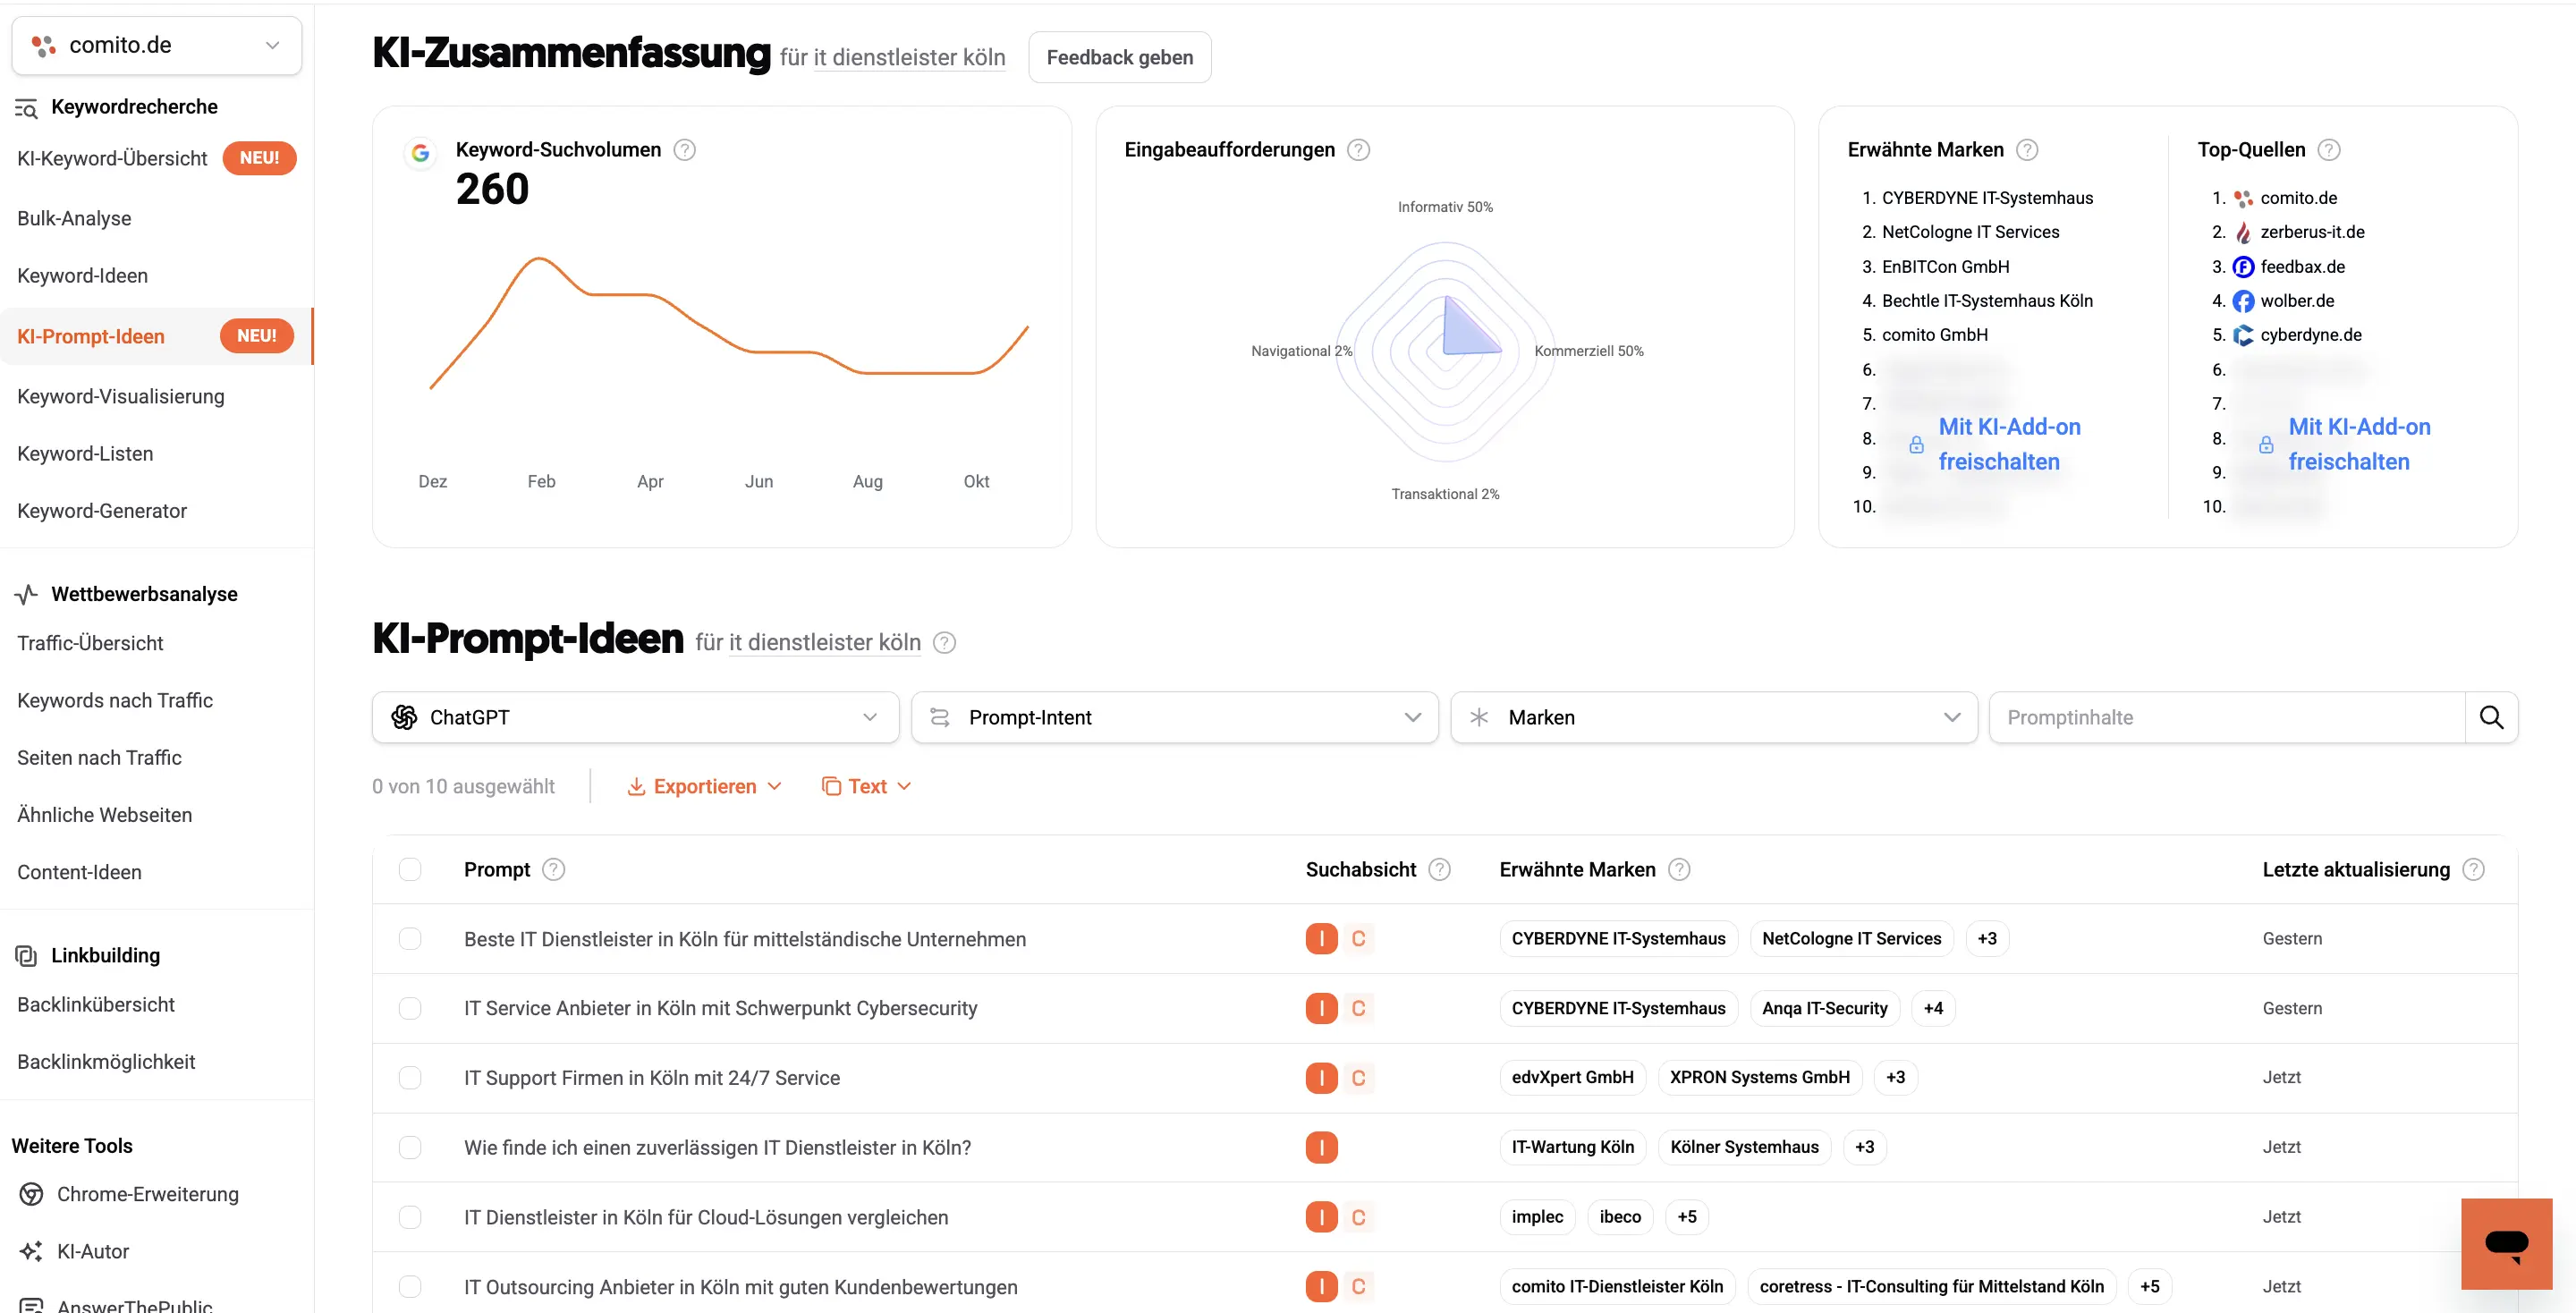Open Keyword-Visualisierung in sidebar menu
The height and width of the screenshot is (1313, 2576).
pyautogui.click(x=121, y=396)
